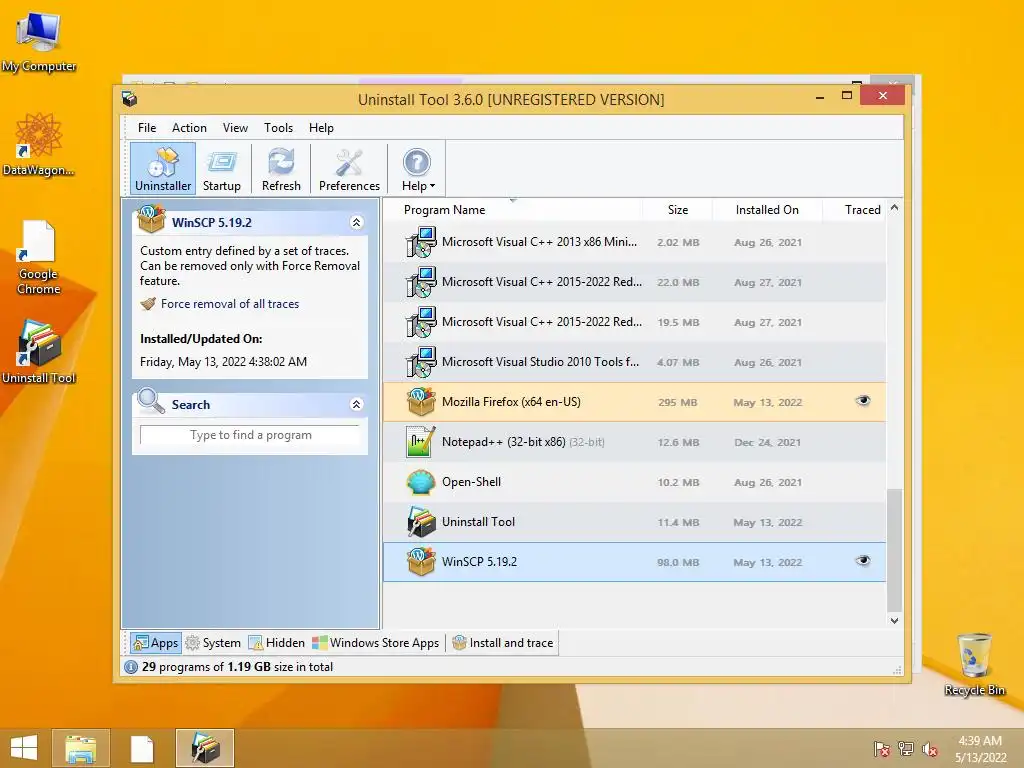
Task: Switch to the Hidden tab
Action: pos(277,643)
